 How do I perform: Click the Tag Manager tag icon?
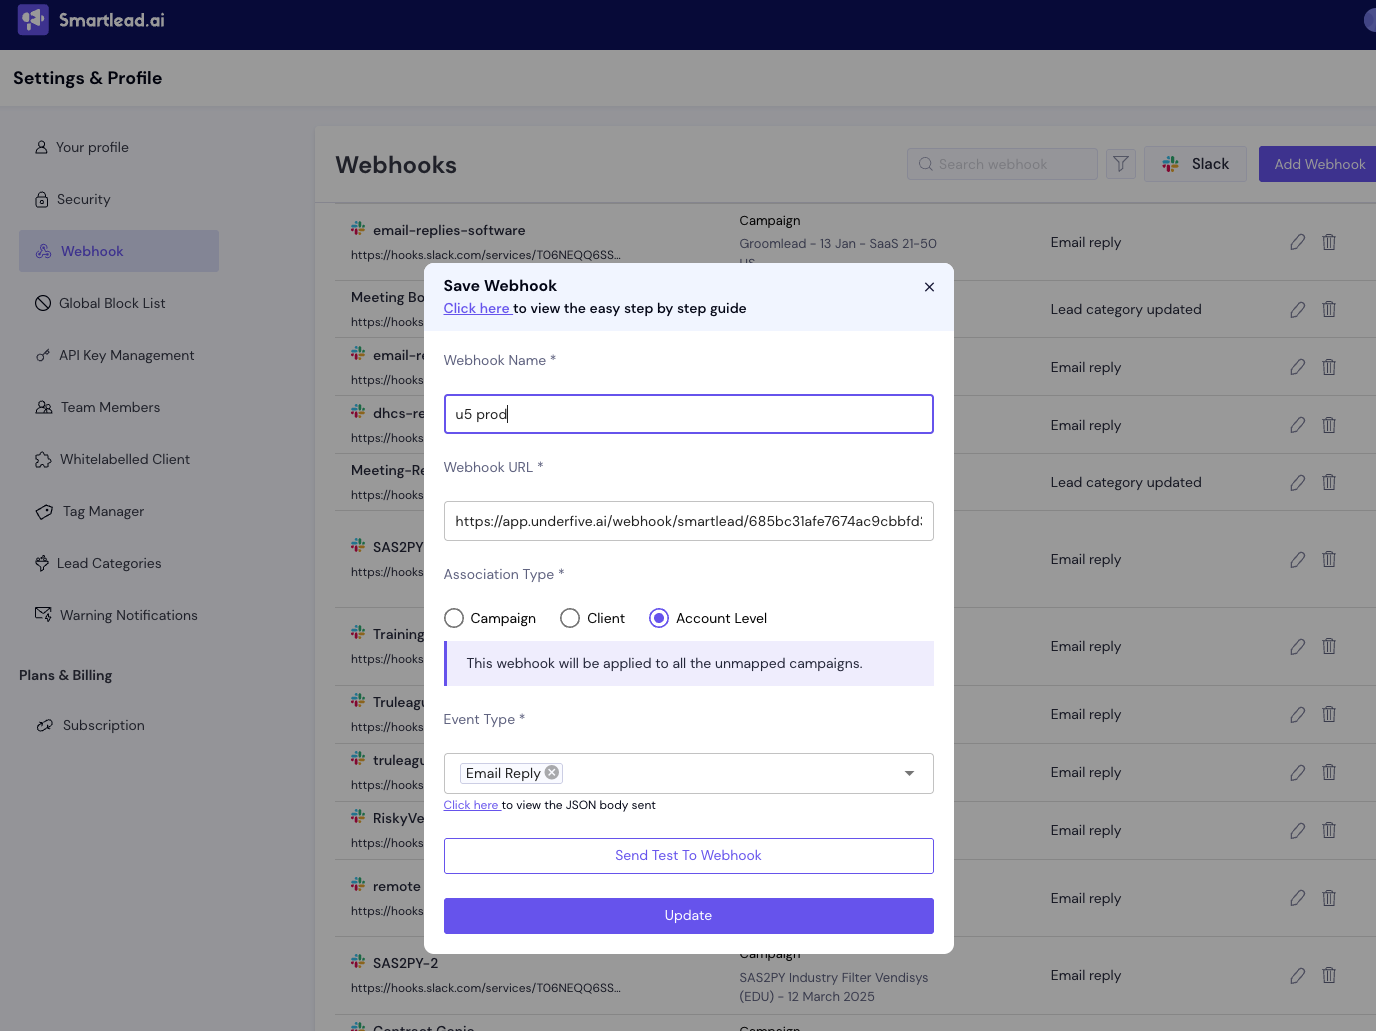[x=43, y=511]
